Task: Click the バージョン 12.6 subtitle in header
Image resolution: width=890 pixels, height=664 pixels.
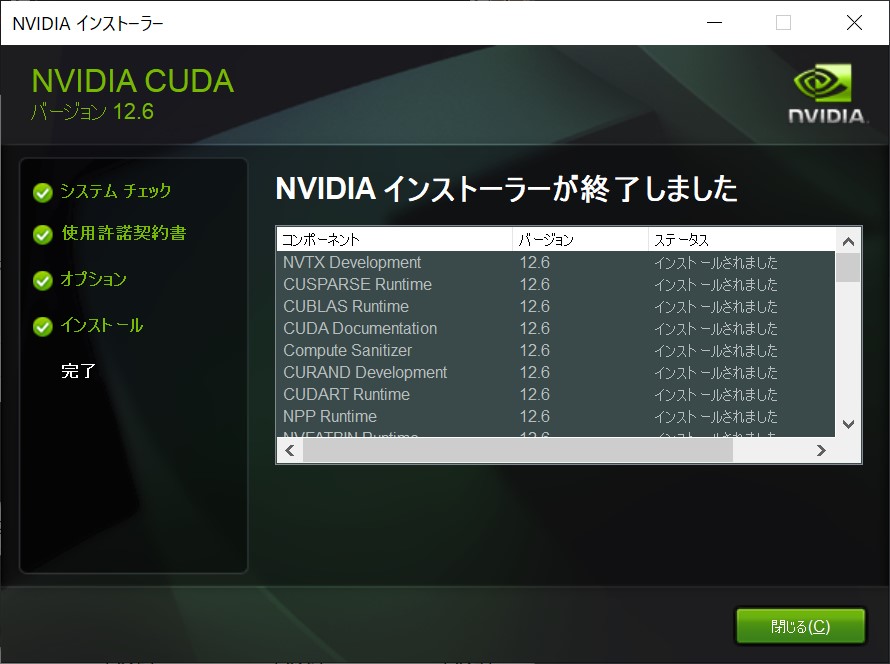Action: (x=92, y=112)
